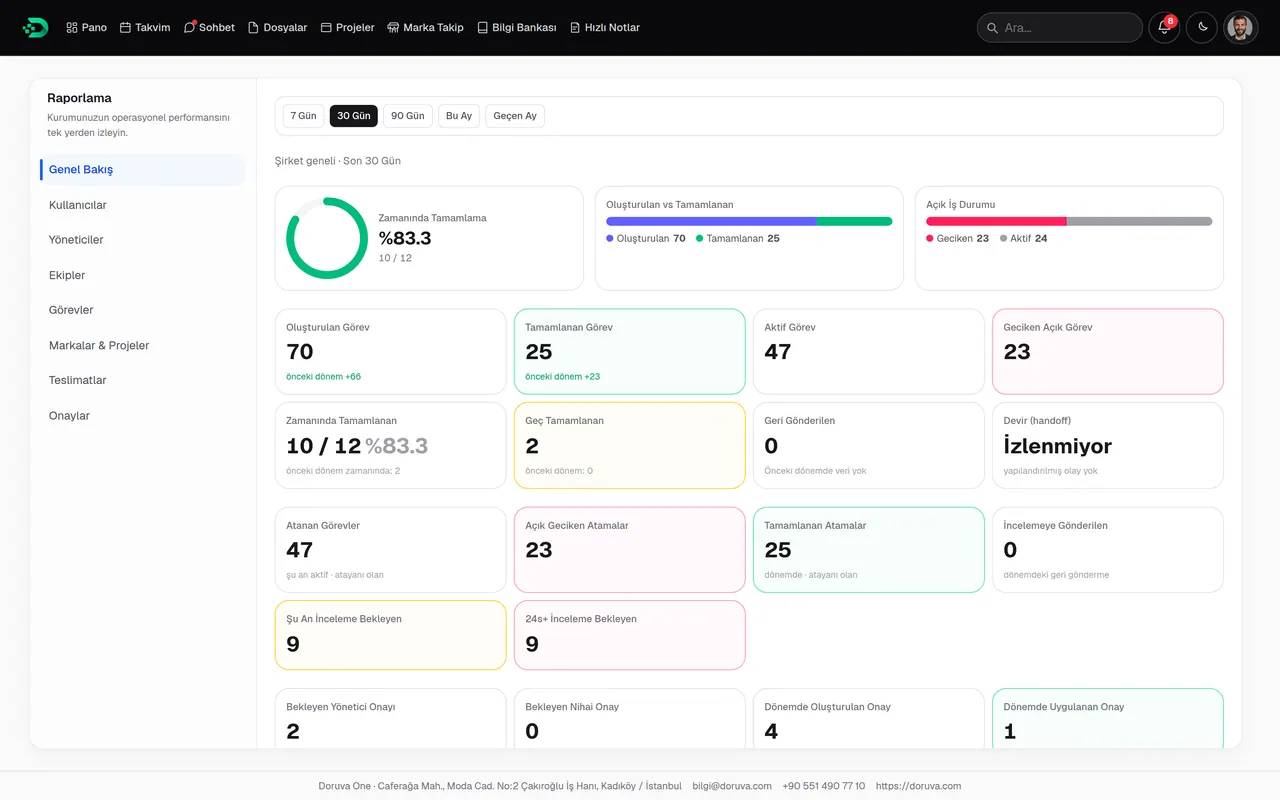
Task: Focus the Ara search field
Action: coord(1060,27)
